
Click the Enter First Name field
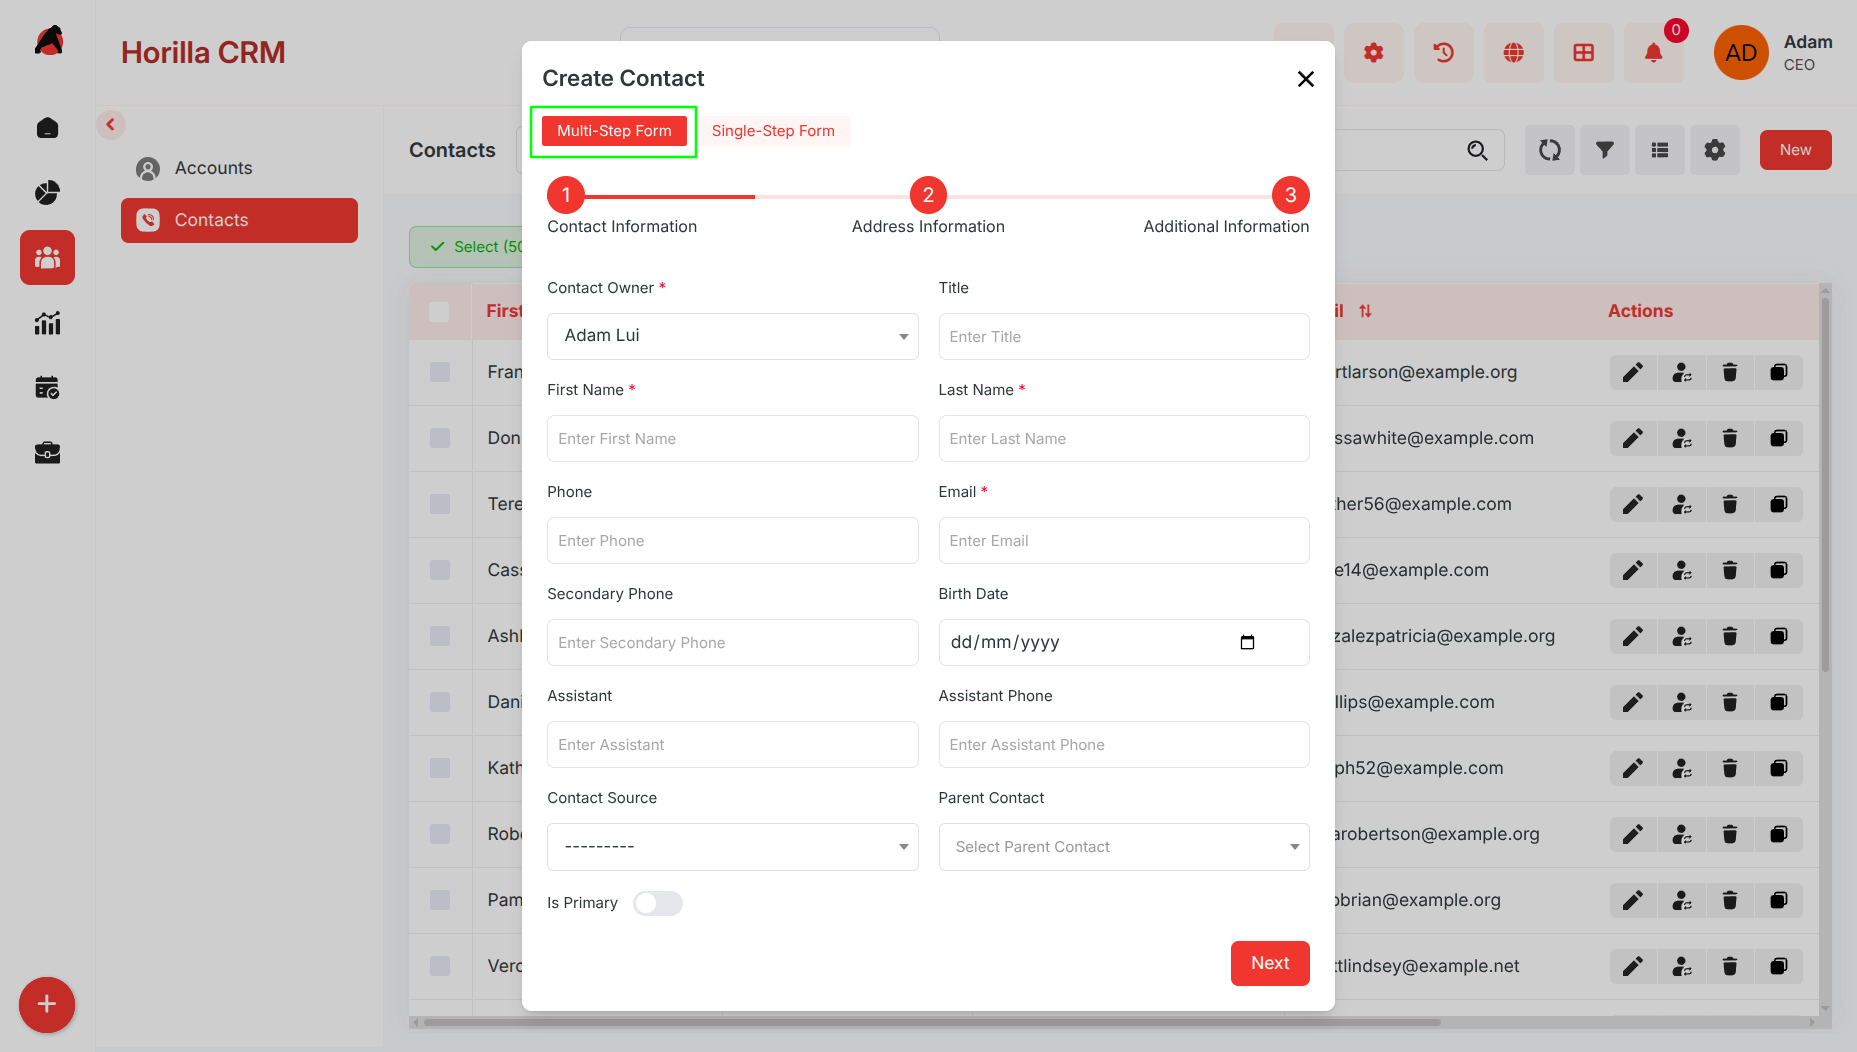[733, 439]
